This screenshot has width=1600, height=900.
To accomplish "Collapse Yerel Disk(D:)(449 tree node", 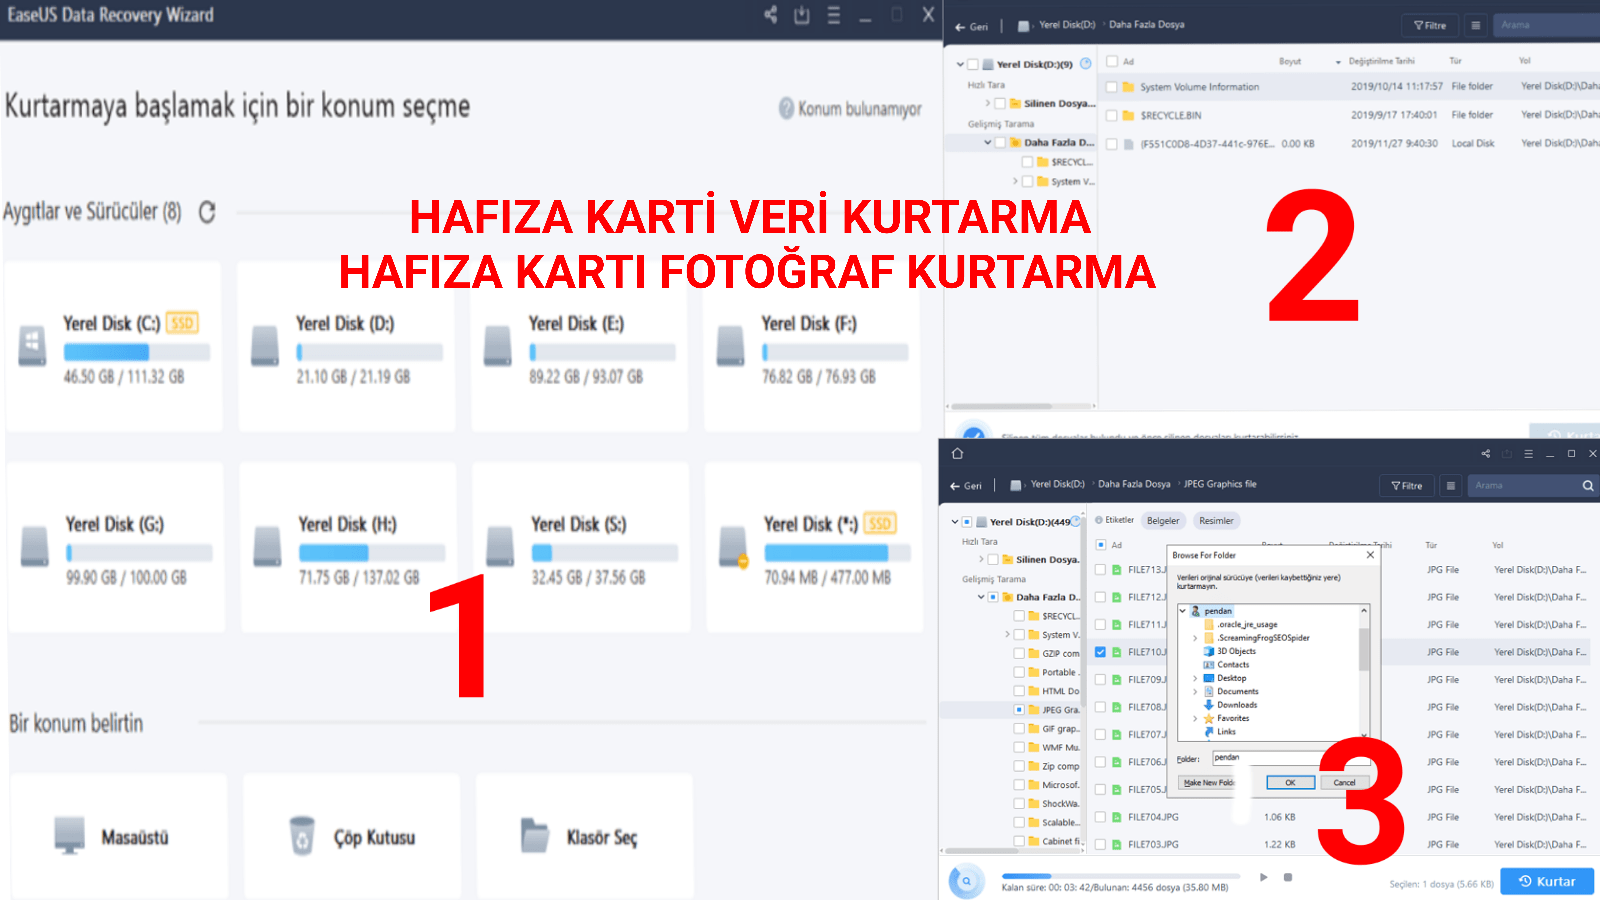I will (x=955, y=522).
